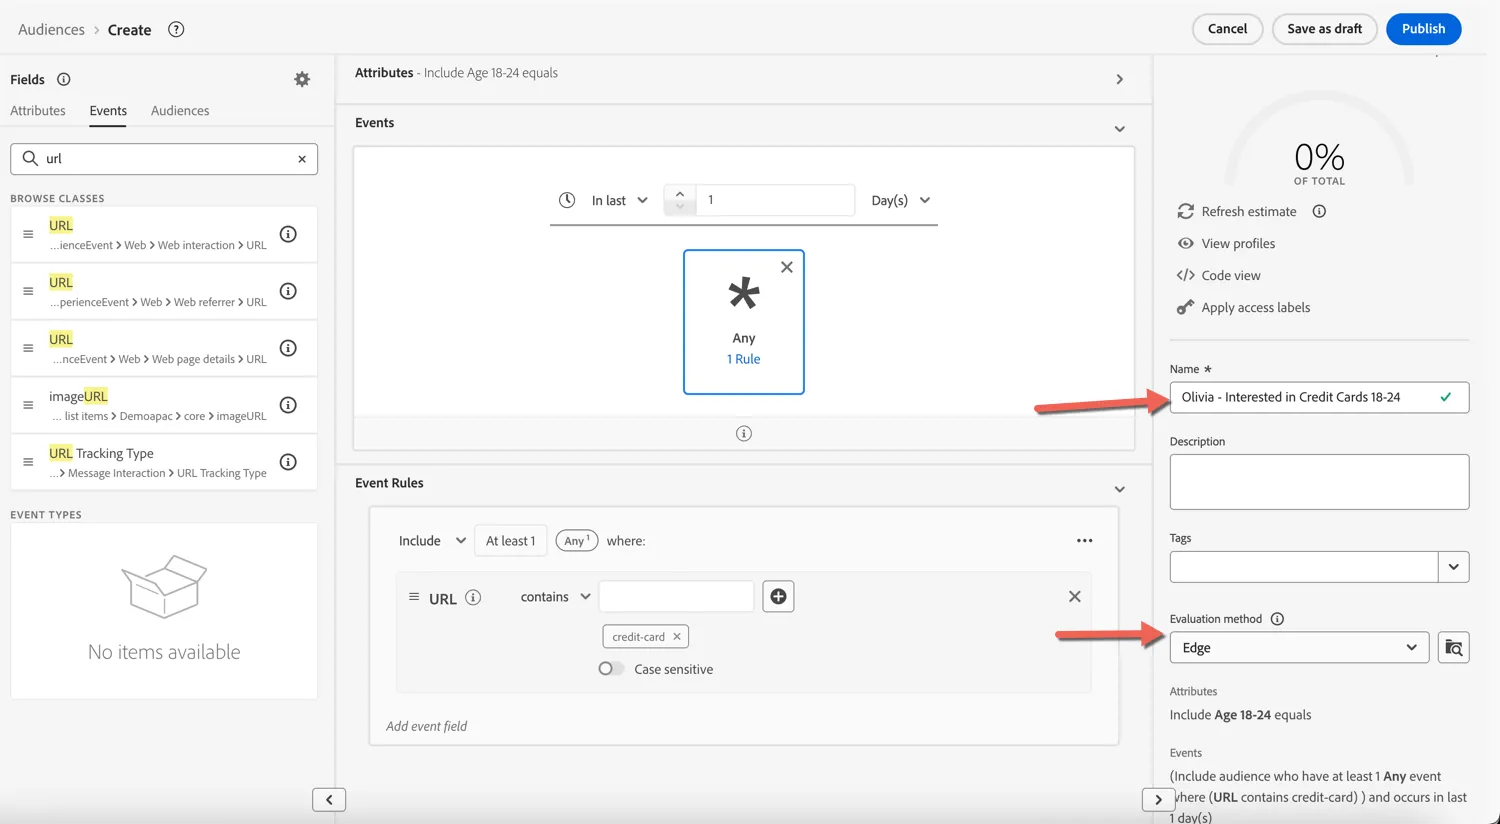Clear the url search text
Image resolution: width=1500 pixels, height=824 pixels.
(302, 159)
